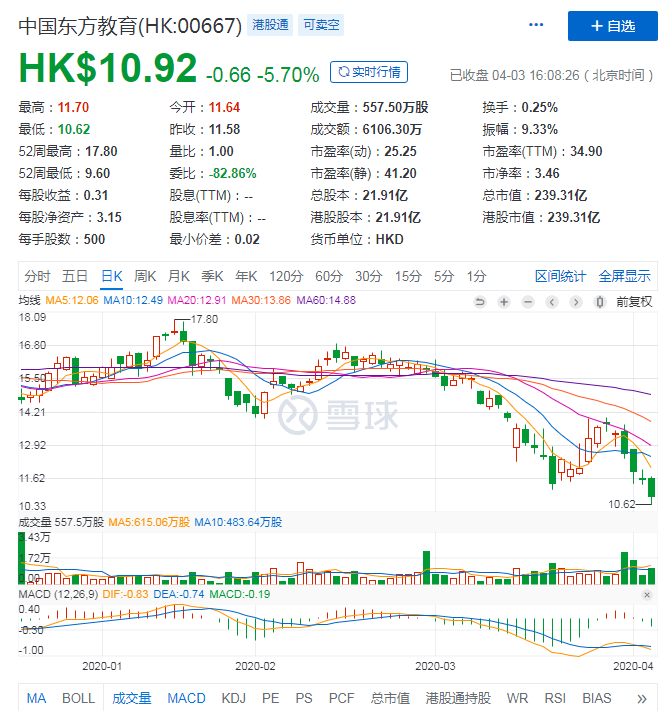
Task: Open the 前复权 adjustment dropdown
Action: pos(634,301)
